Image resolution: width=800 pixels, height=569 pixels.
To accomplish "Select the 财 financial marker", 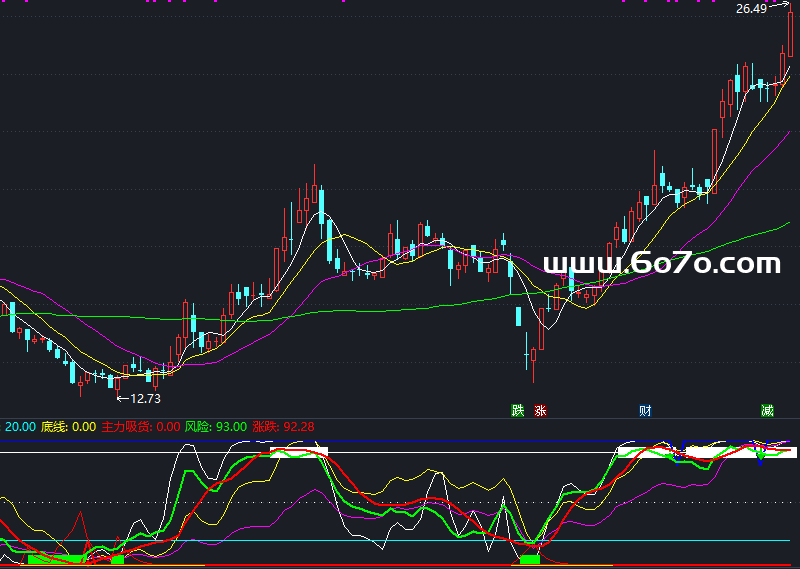I will click(x=646, y=410).
